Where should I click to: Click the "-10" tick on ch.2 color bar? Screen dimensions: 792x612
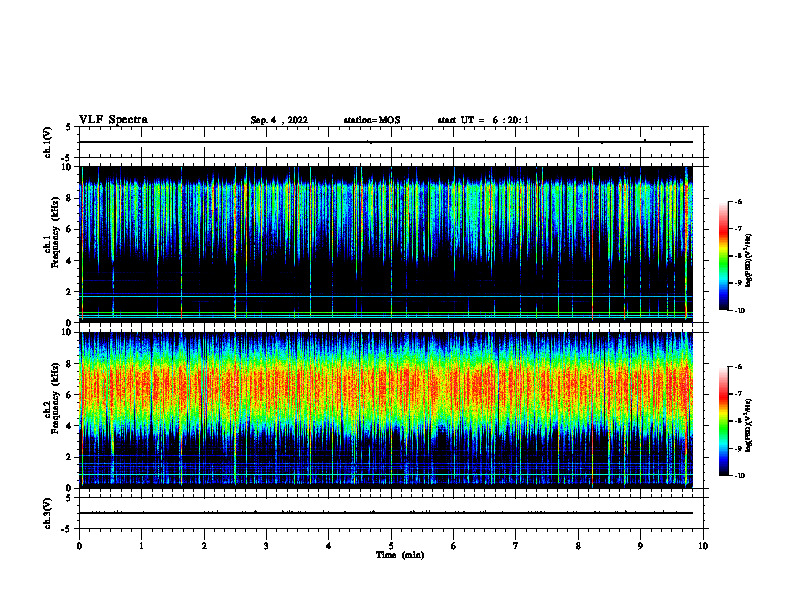click(x=739, y=476)
